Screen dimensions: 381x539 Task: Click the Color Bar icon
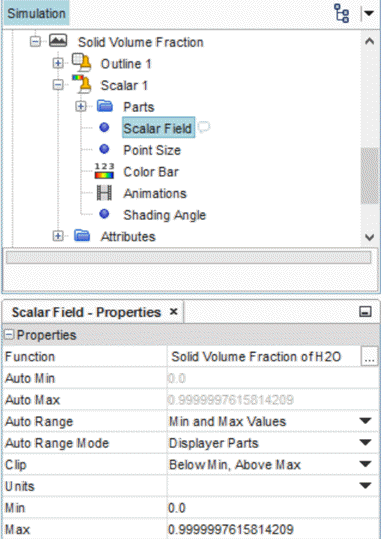click(x=104, y=171)
